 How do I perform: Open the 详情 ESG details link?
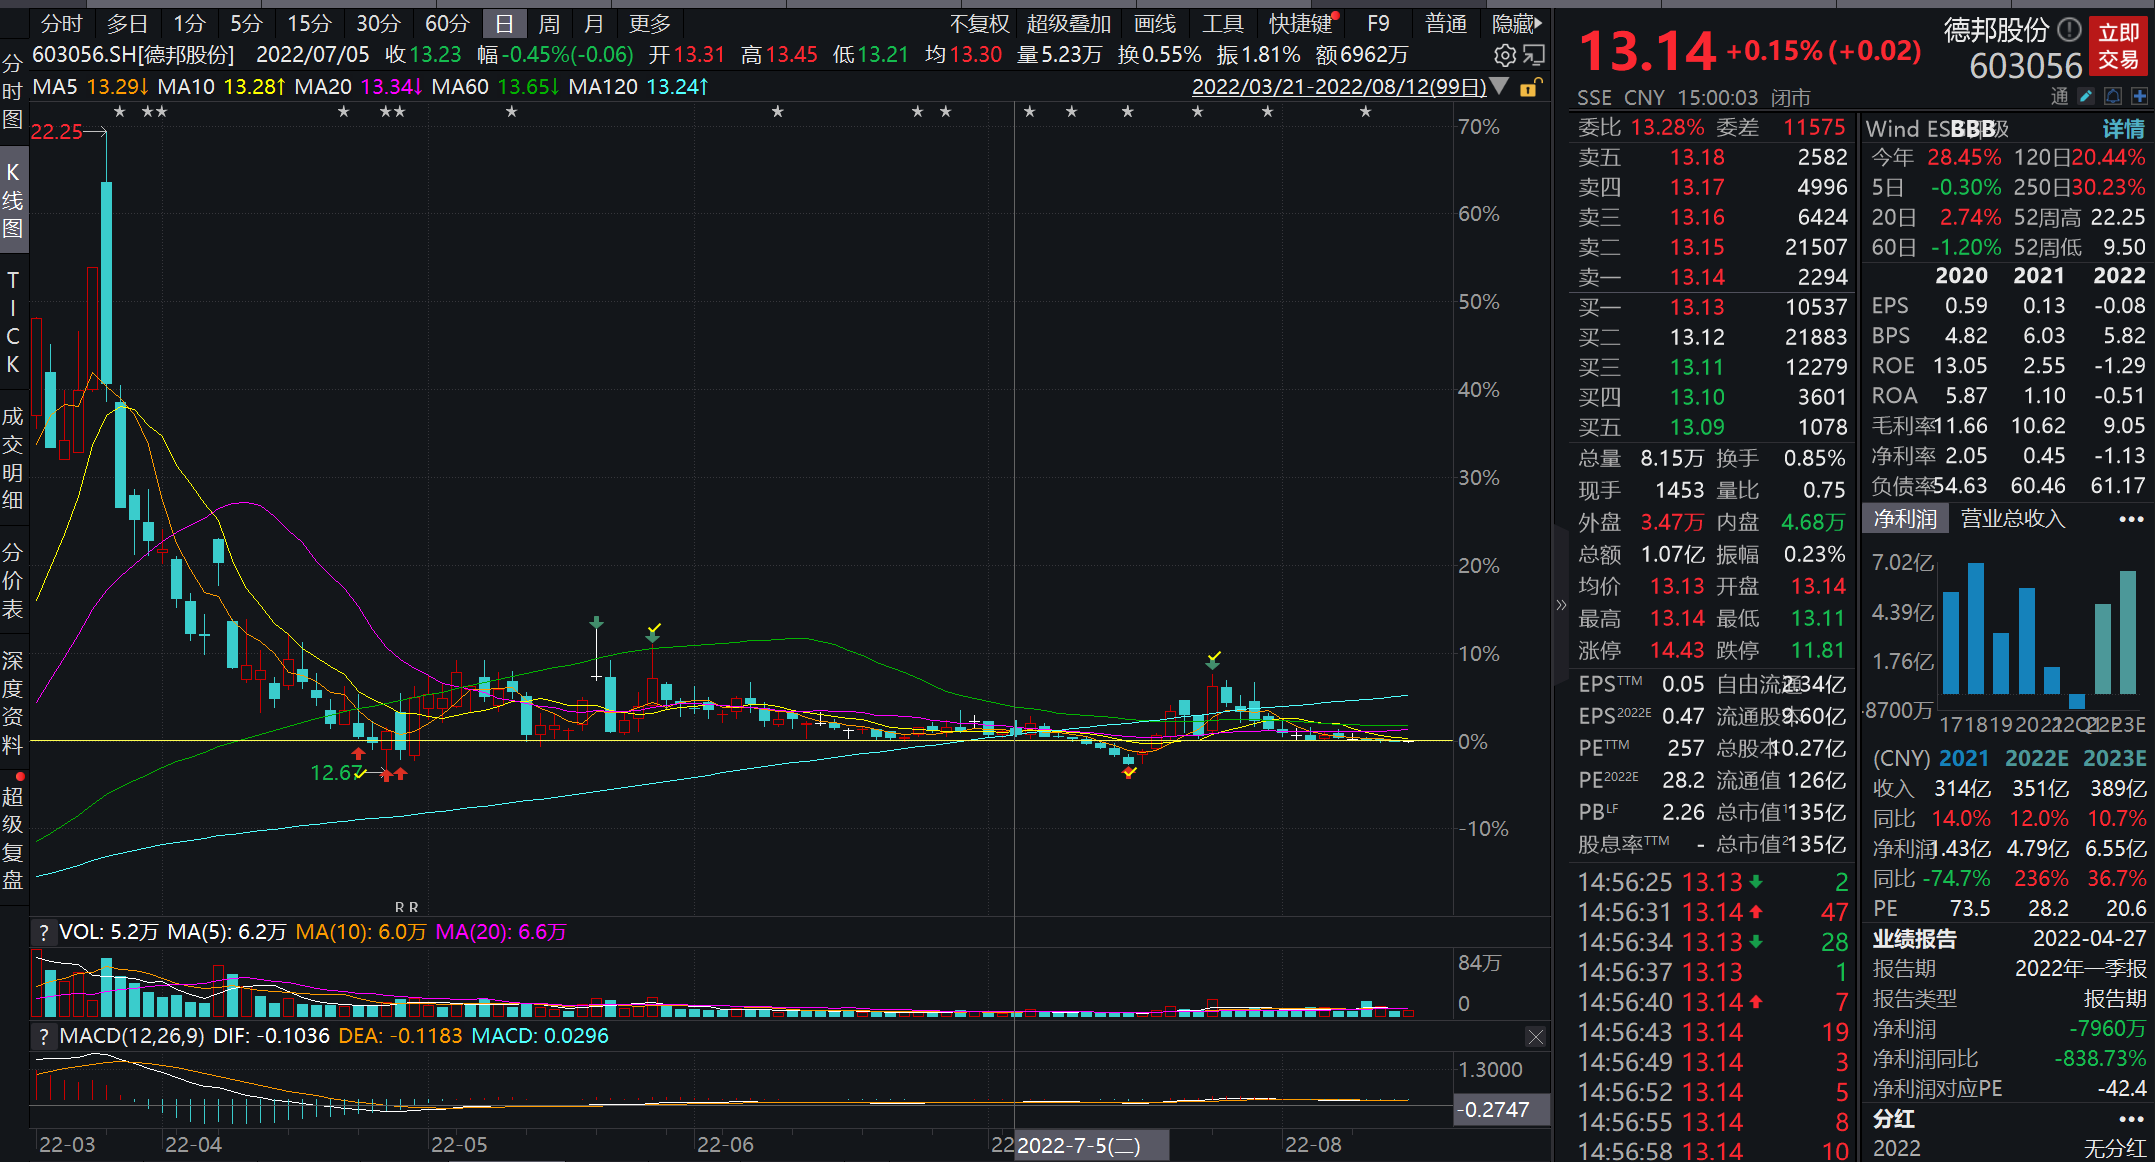pos(2122,128)
